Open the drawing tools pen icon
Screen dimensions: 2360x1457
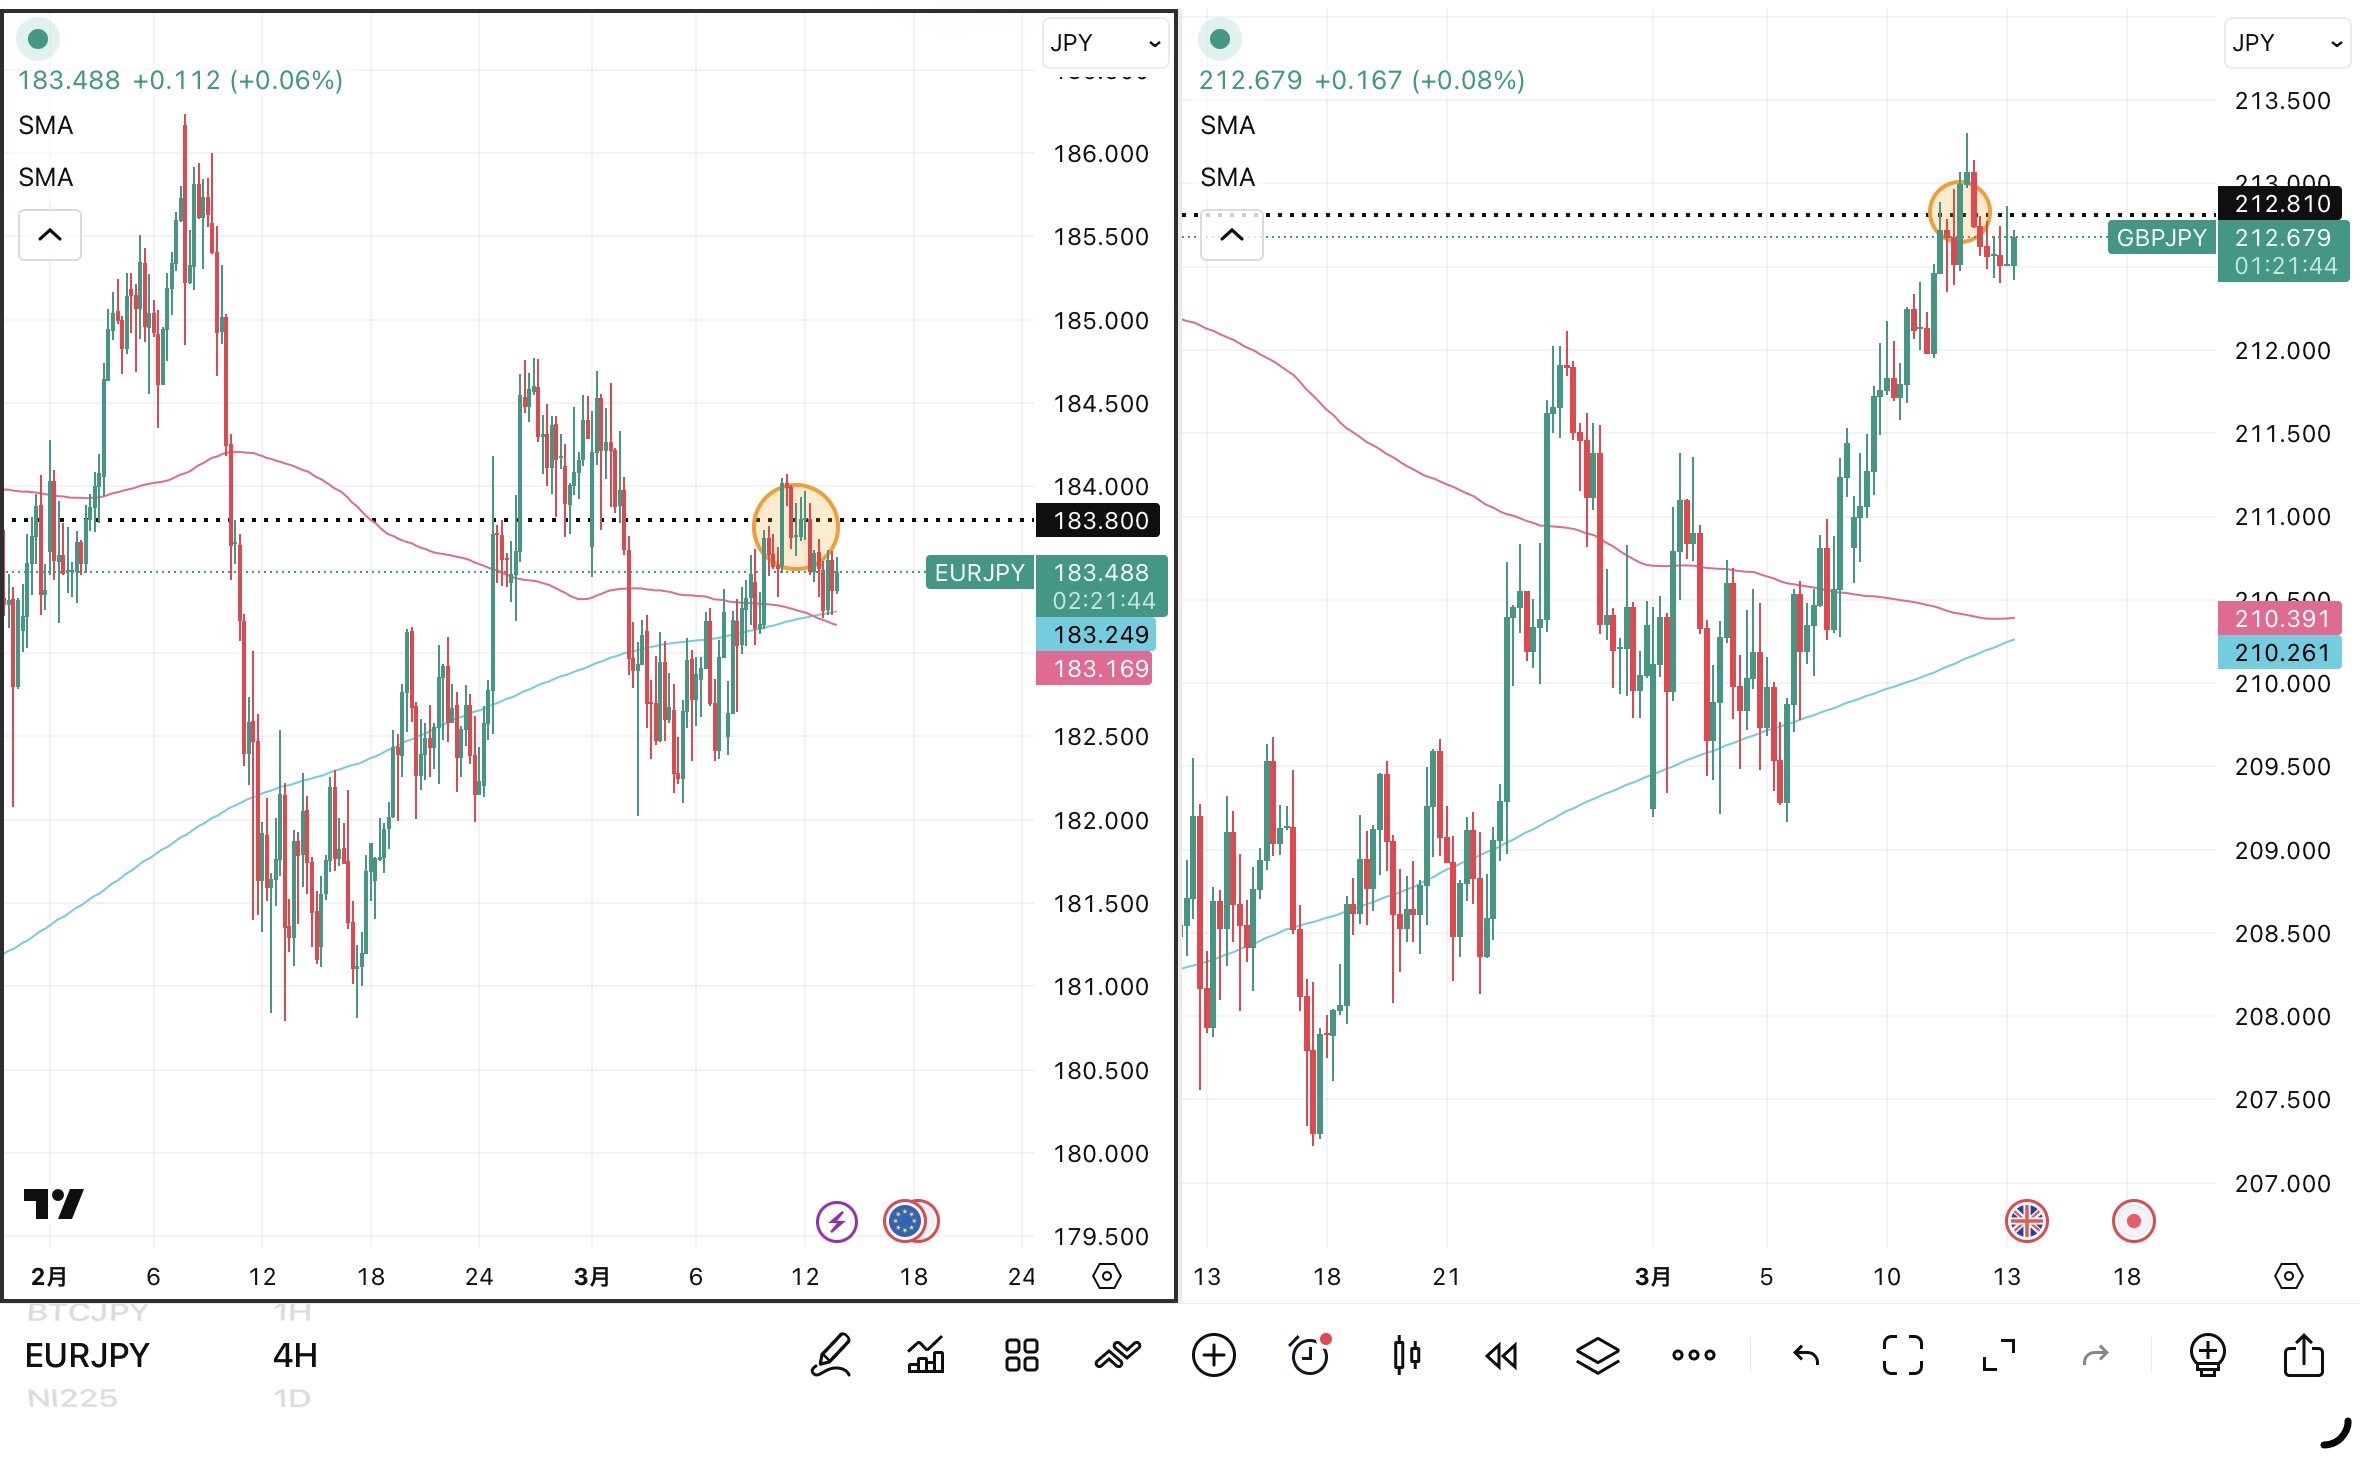pos(831,1355)
